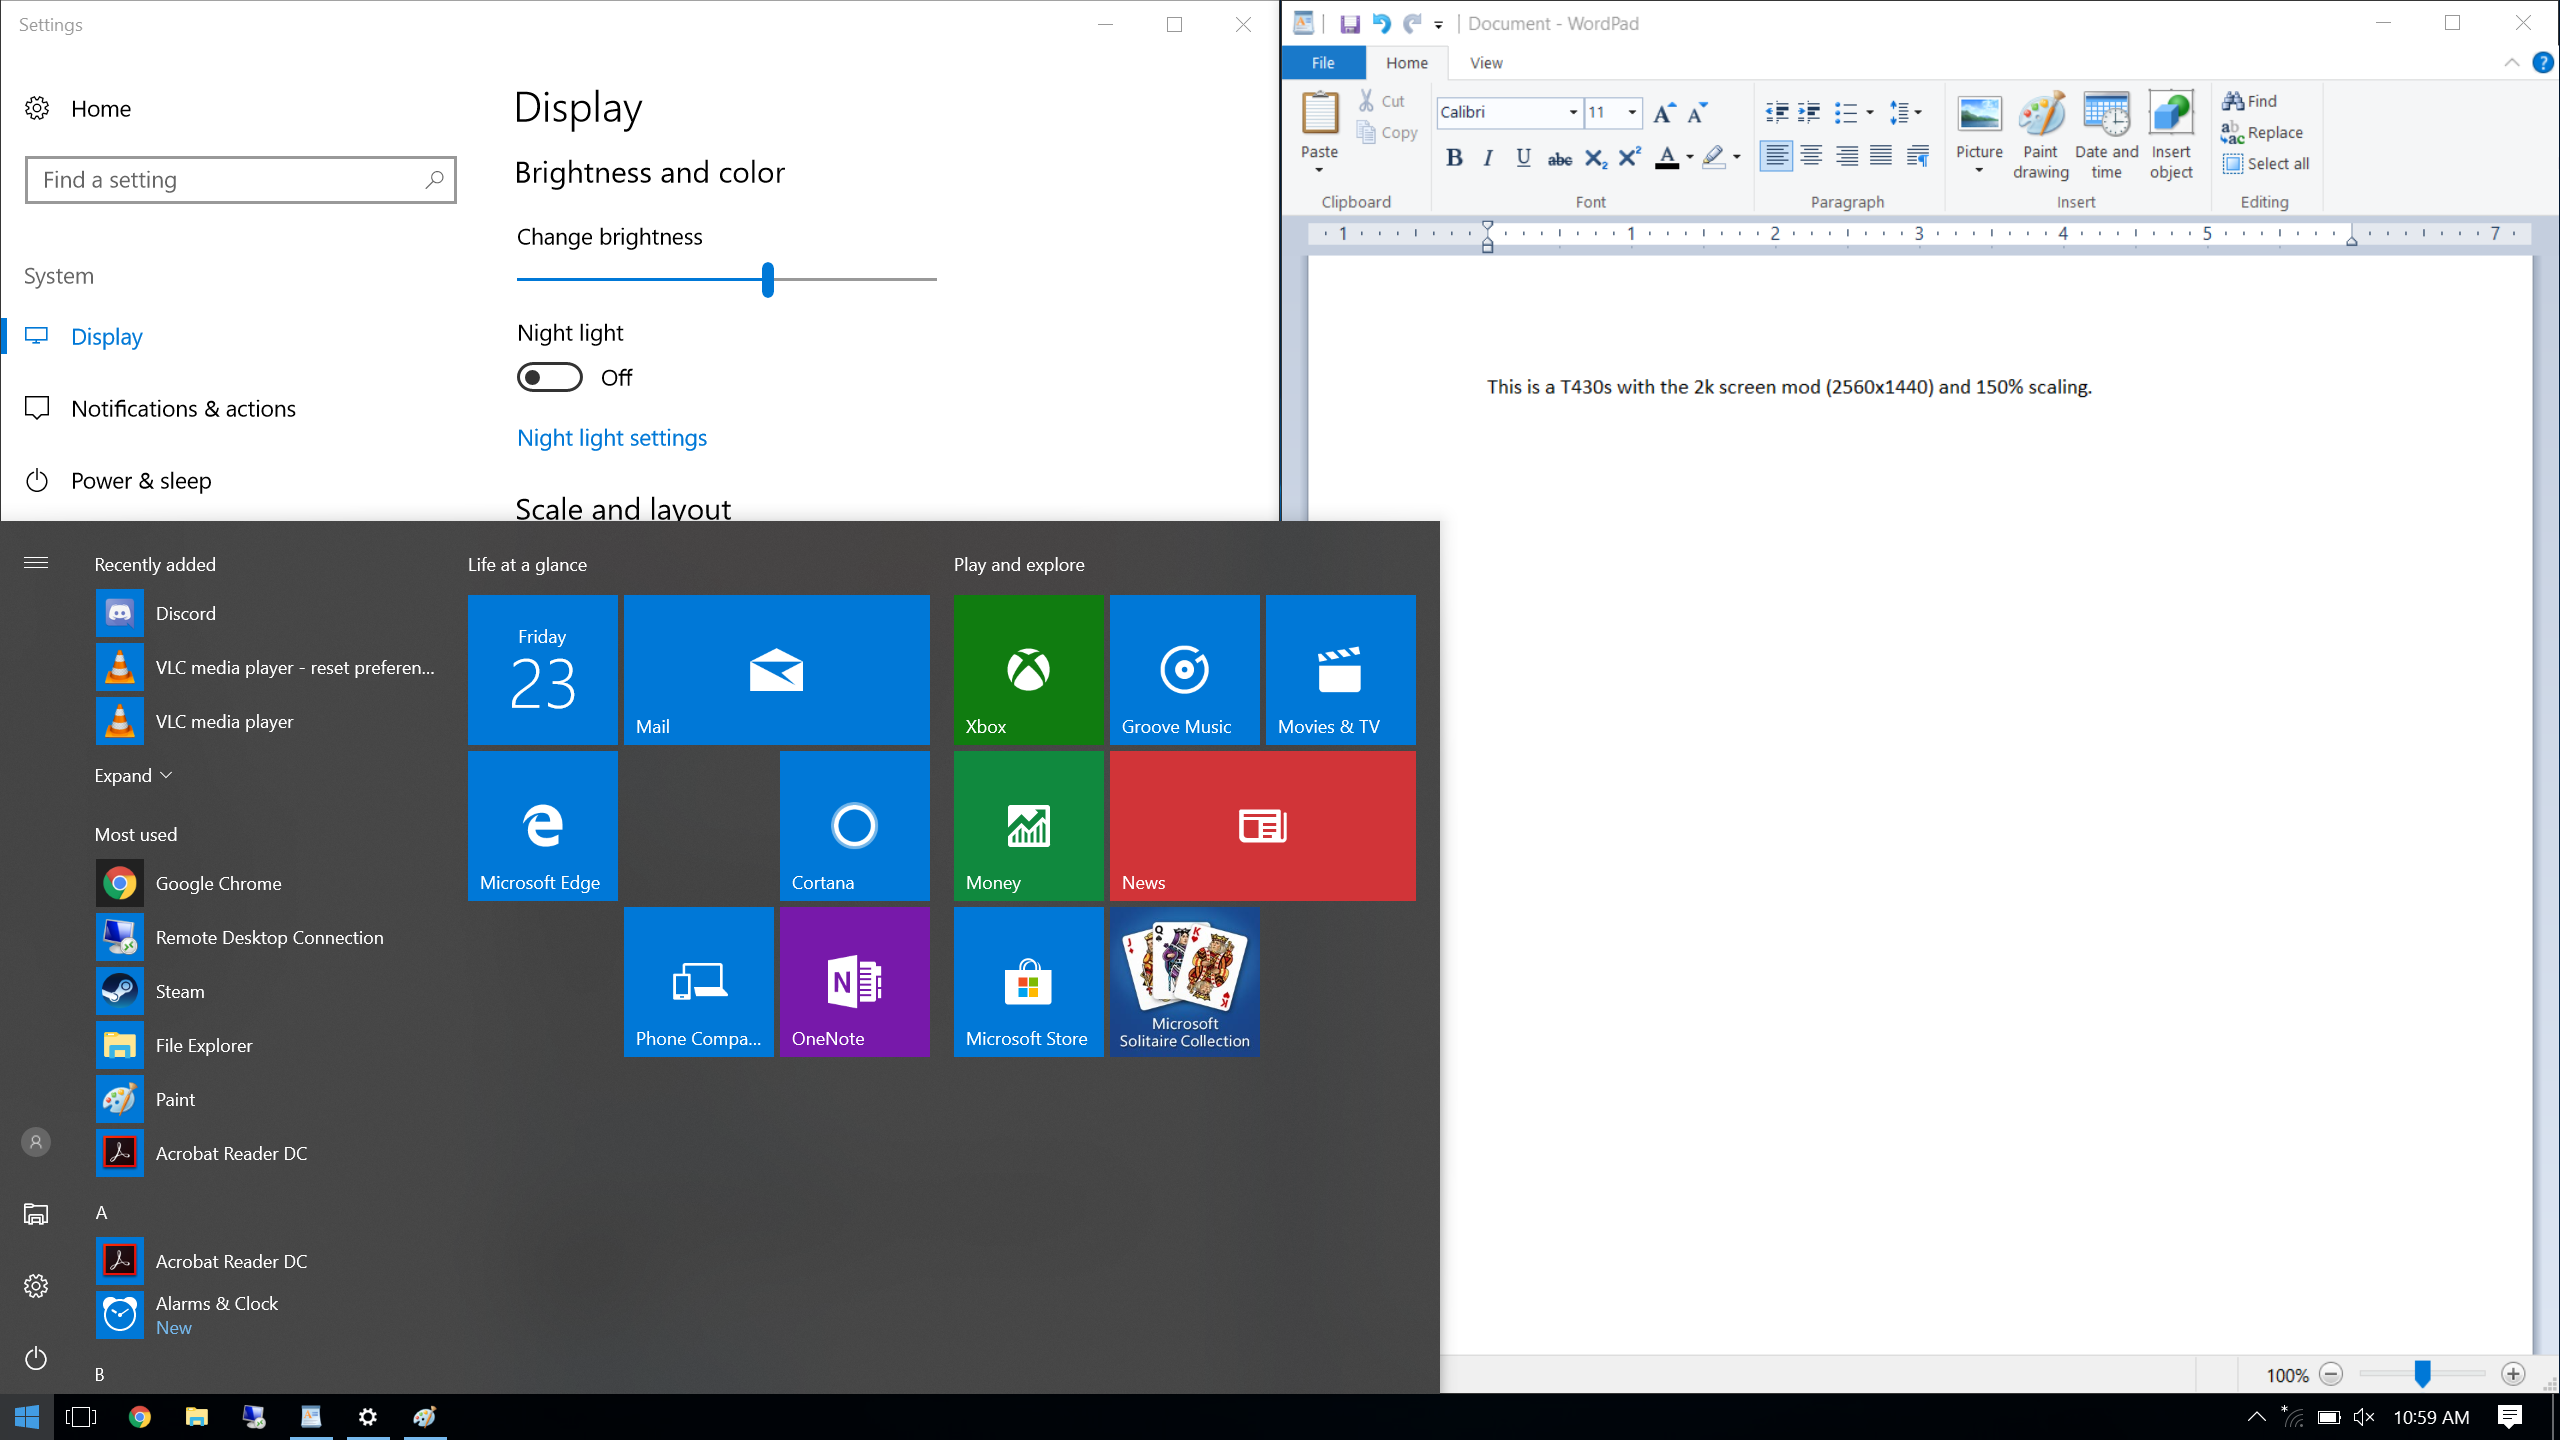Toggle justify paragraph alignment
Screen dimensions: 2560x1440
1881,156
